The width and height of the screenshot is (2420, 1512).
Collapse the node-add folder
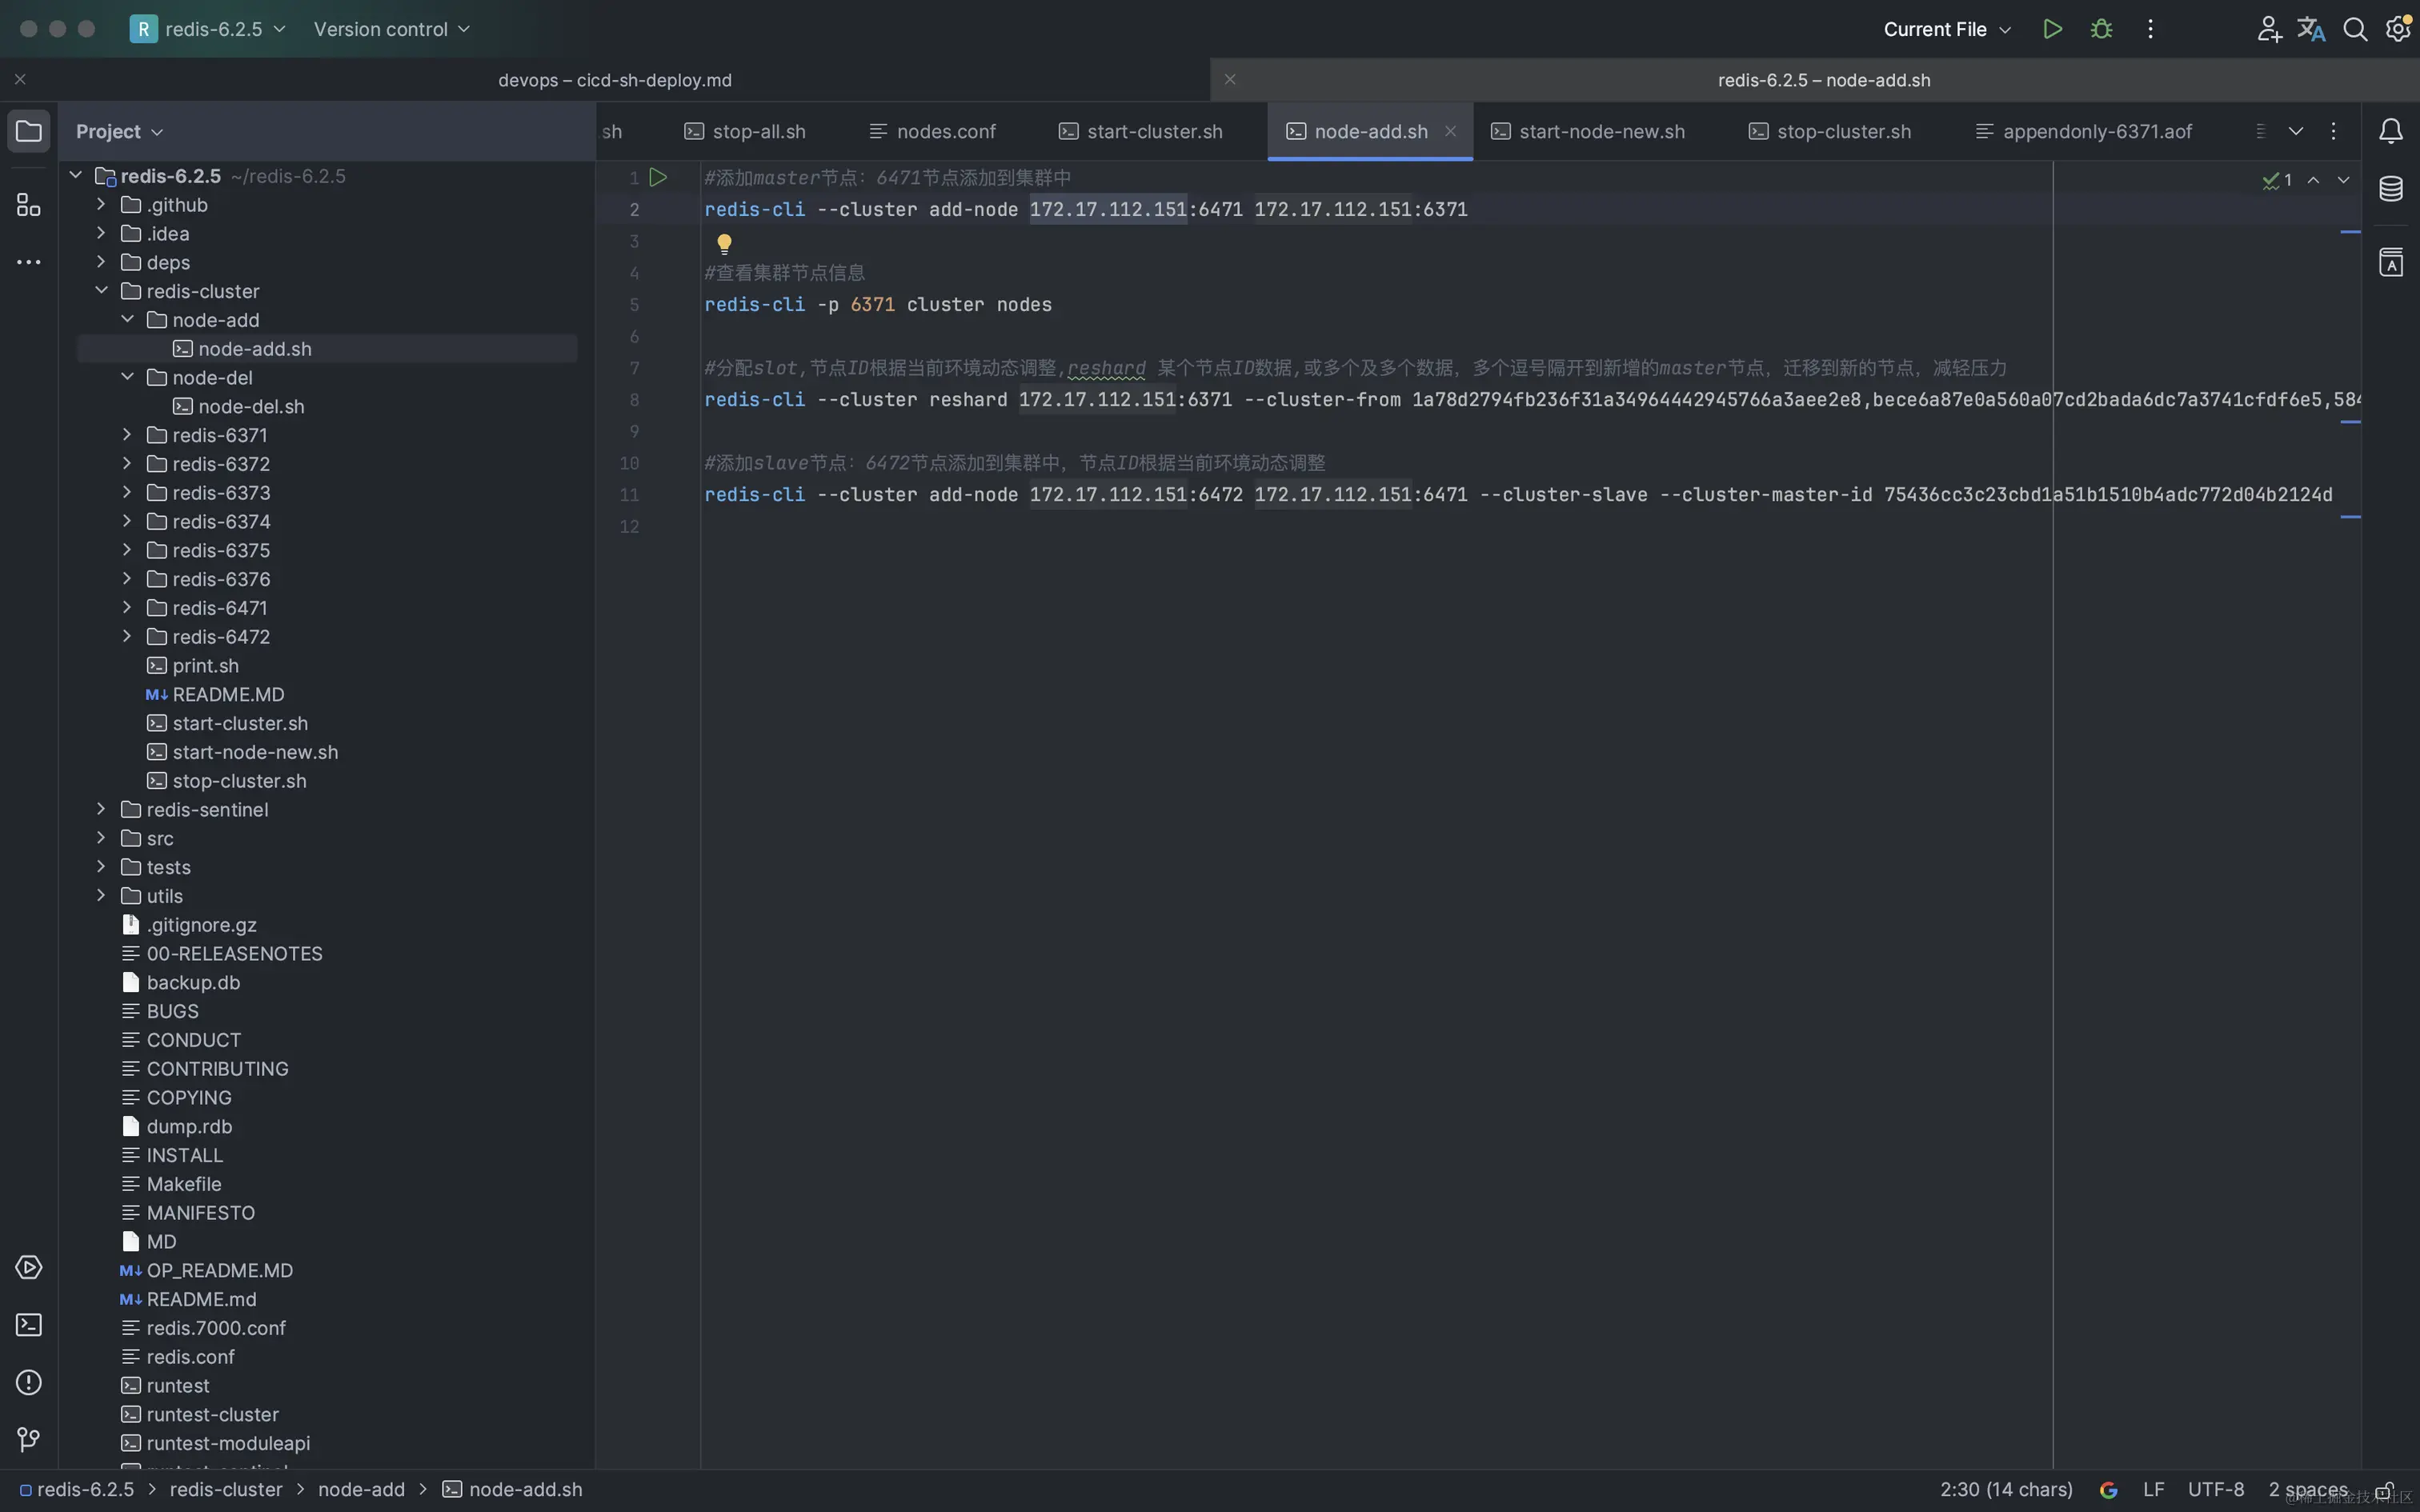[x=127, y=319]
